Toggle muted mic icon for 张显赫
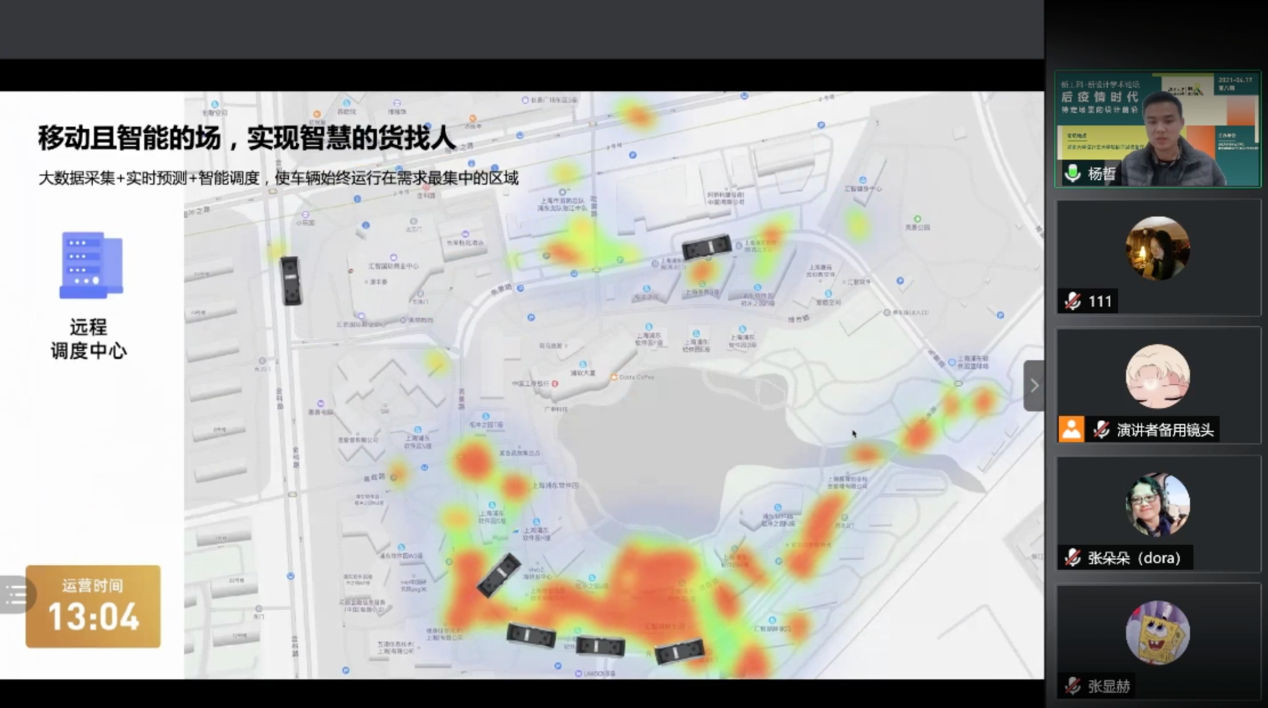 (x=1073, y=686)
